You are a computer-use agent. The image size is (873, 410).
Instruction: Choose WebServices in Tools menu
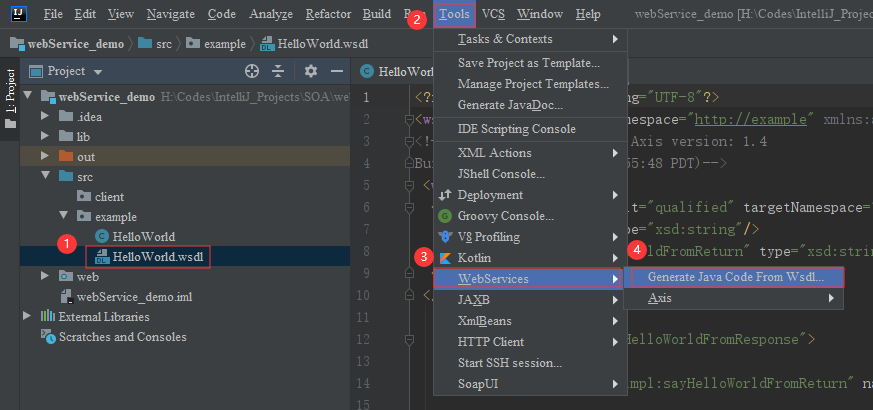[x=528, y=278]
